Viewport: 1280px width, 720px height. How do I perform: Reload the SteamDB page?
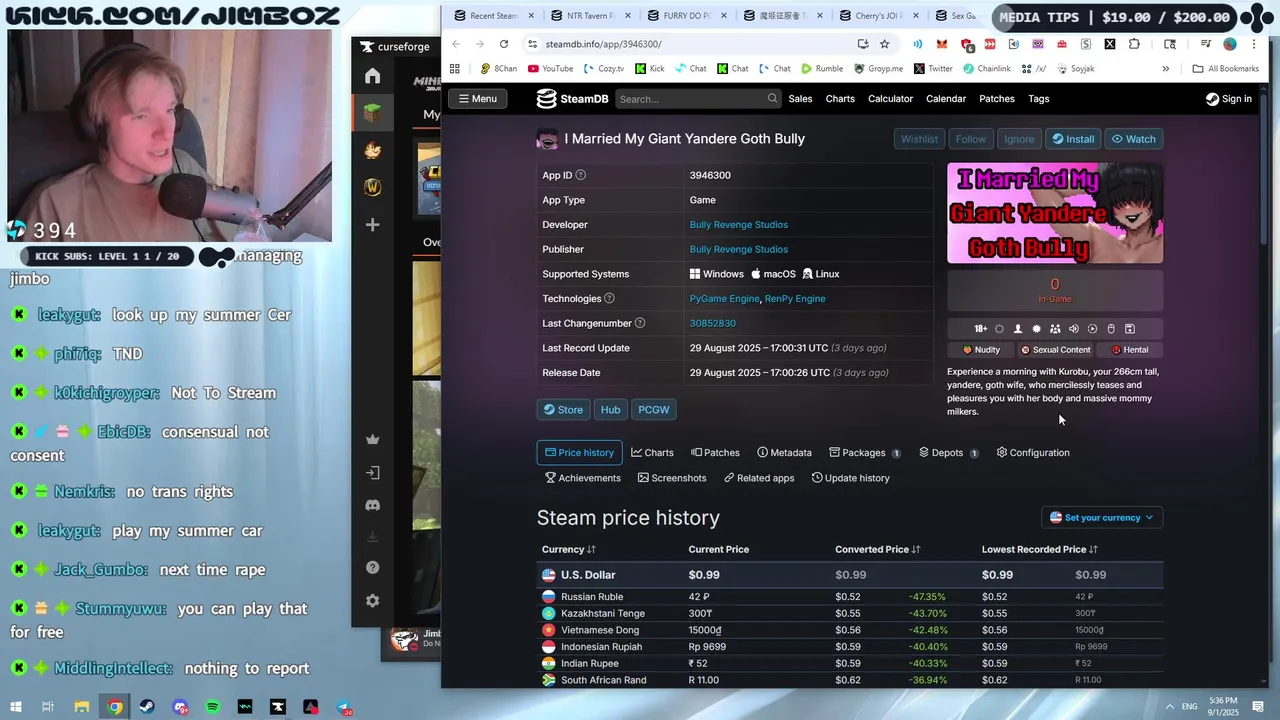click(504, 44)
